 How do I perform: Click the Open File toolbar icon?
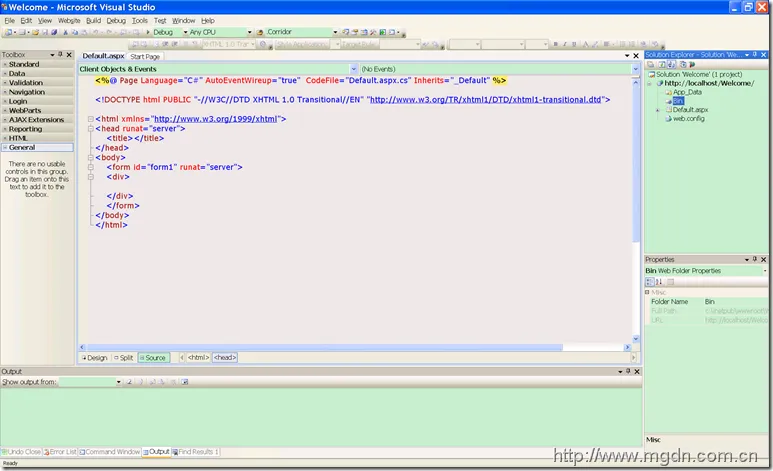tap(35, 32)
